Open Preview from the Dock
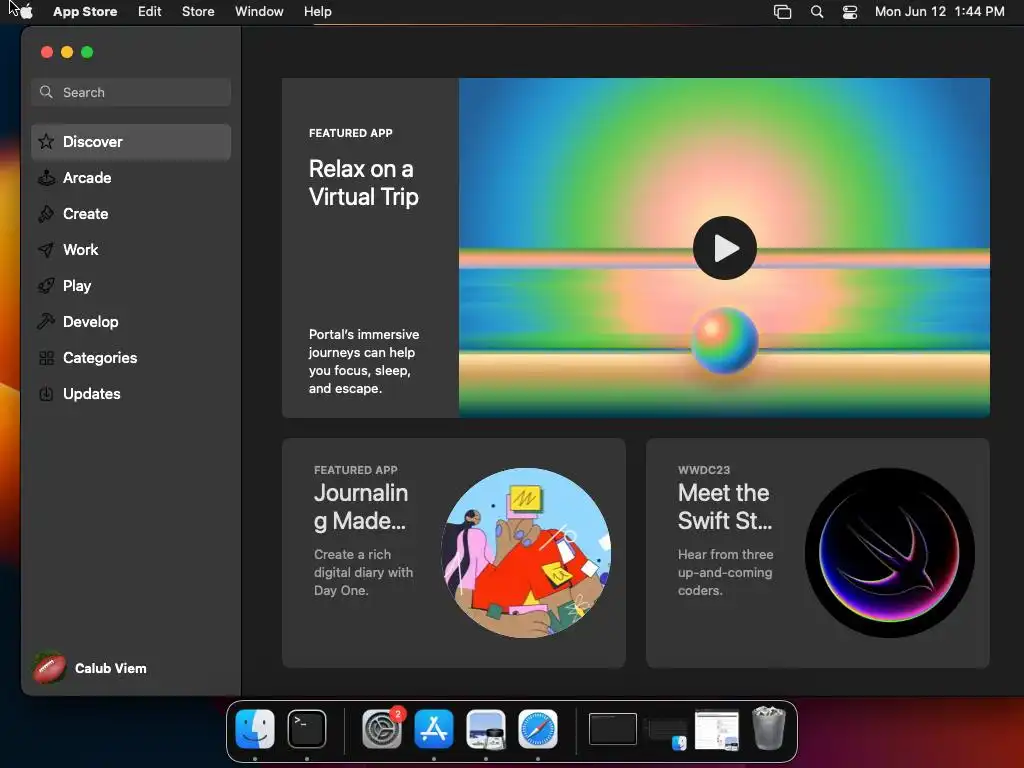 tap(486, 729)
